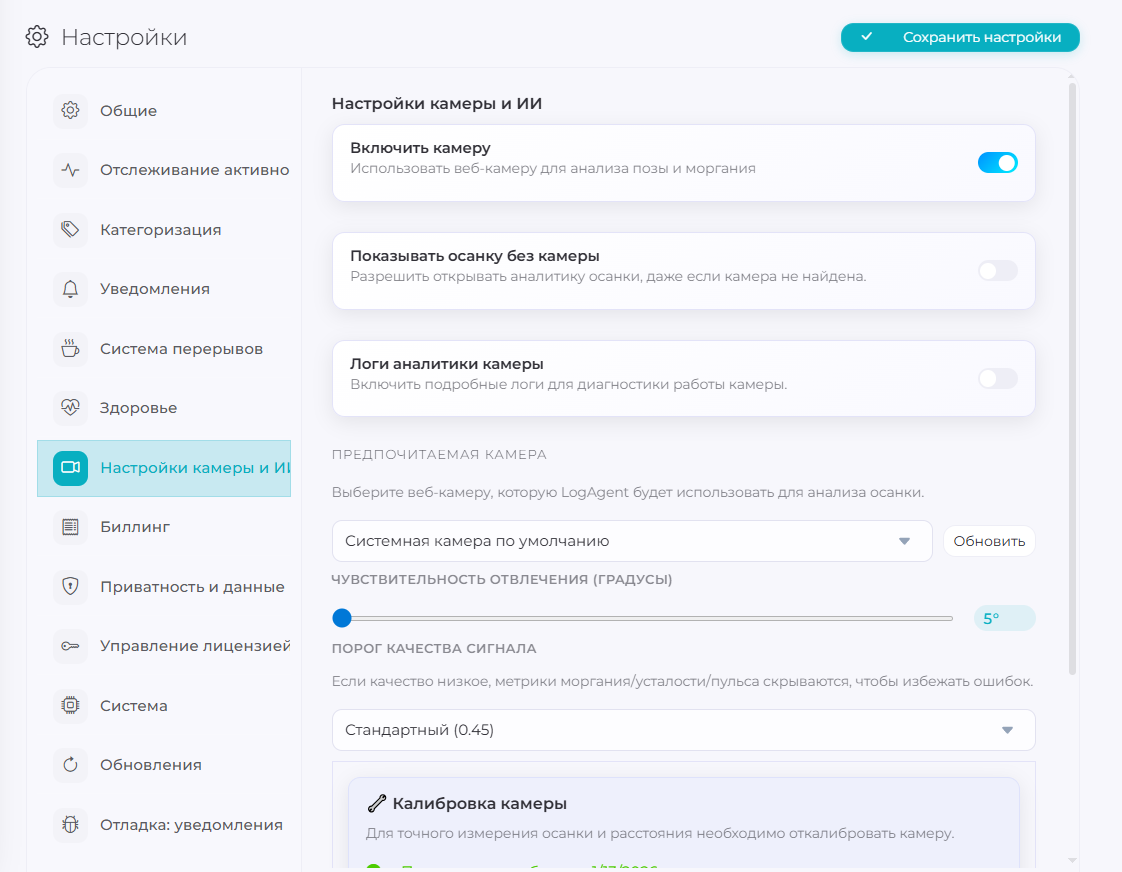Screen dimensions: 1122x872
Task: Click the Настройки камеры и ИИ heading
Action: click(436, 104)
